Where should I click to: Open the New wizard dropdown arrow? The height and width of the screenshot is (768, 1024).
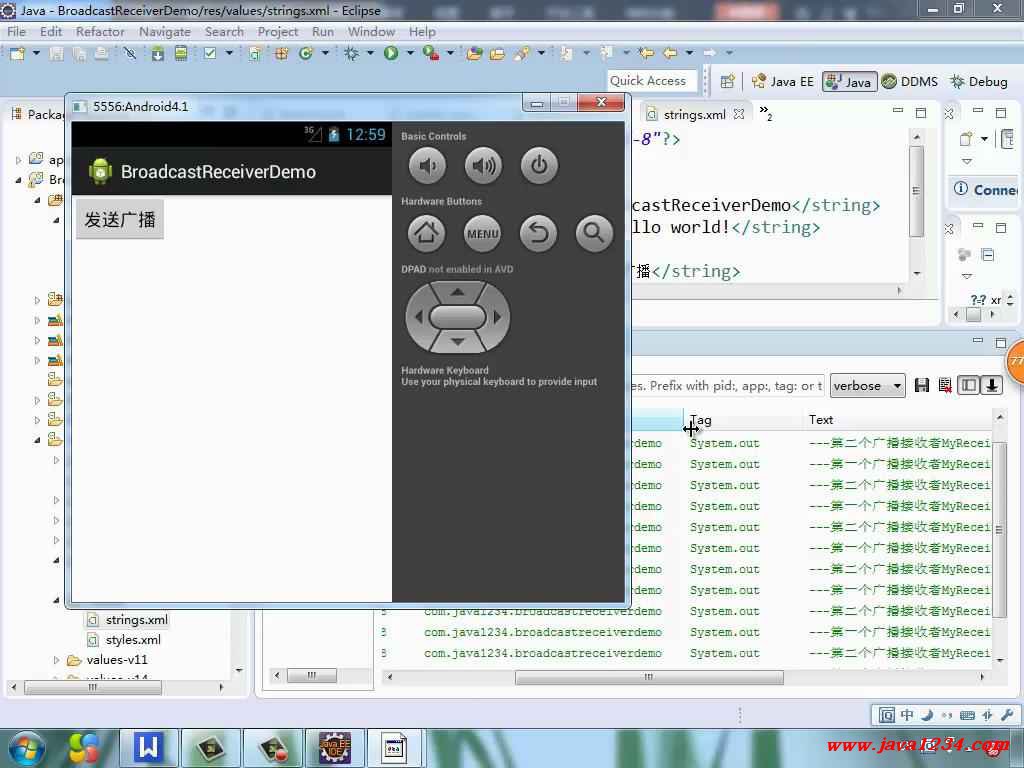[36, 54]
